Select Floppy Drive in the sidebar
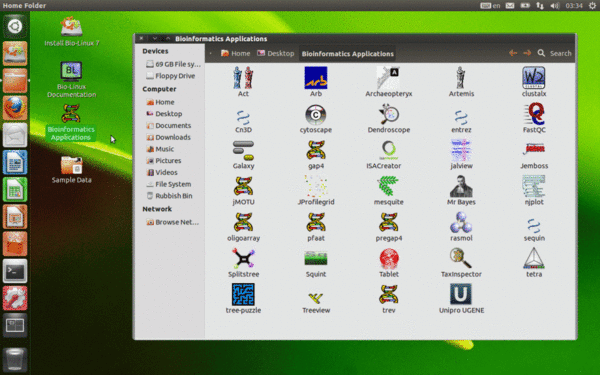The image size is (600, 375). (x=170, y=76)
